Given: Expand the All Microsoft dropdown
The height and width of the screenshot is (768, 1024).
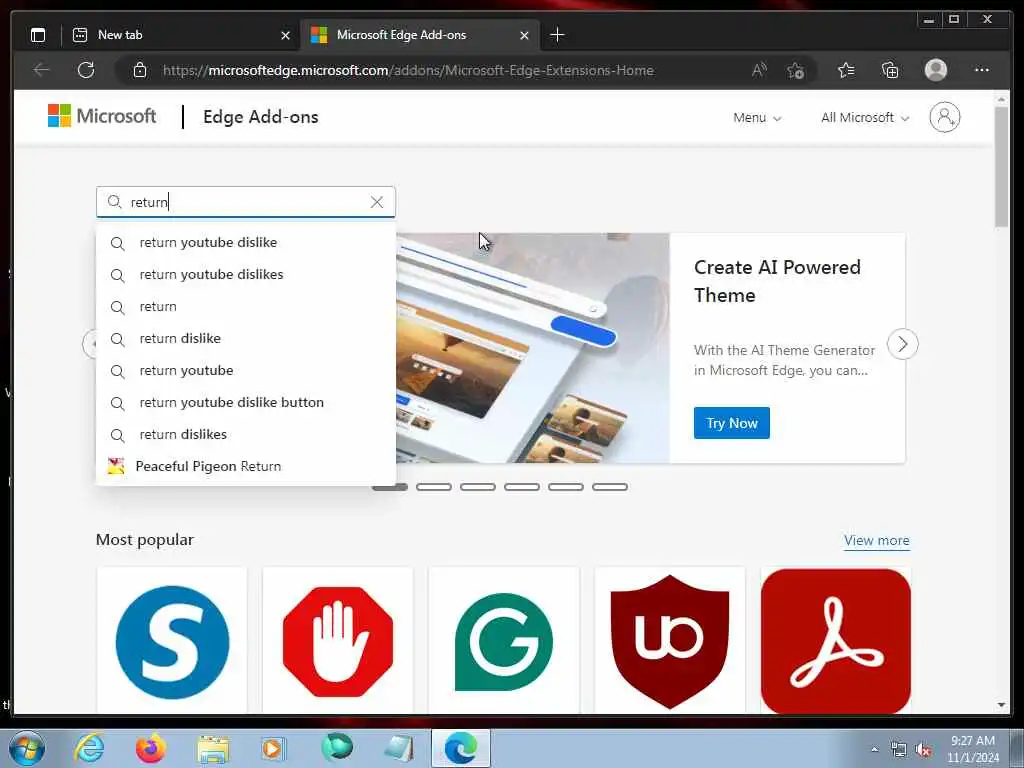Looking at the screenshot, I should tap(865, 118).
